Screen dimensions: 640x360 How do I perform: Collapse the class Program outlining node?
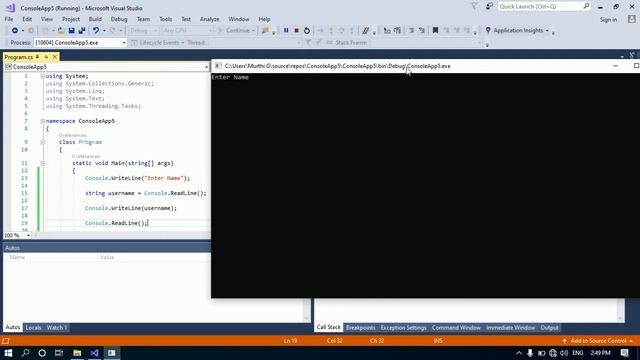click(42, 142)
